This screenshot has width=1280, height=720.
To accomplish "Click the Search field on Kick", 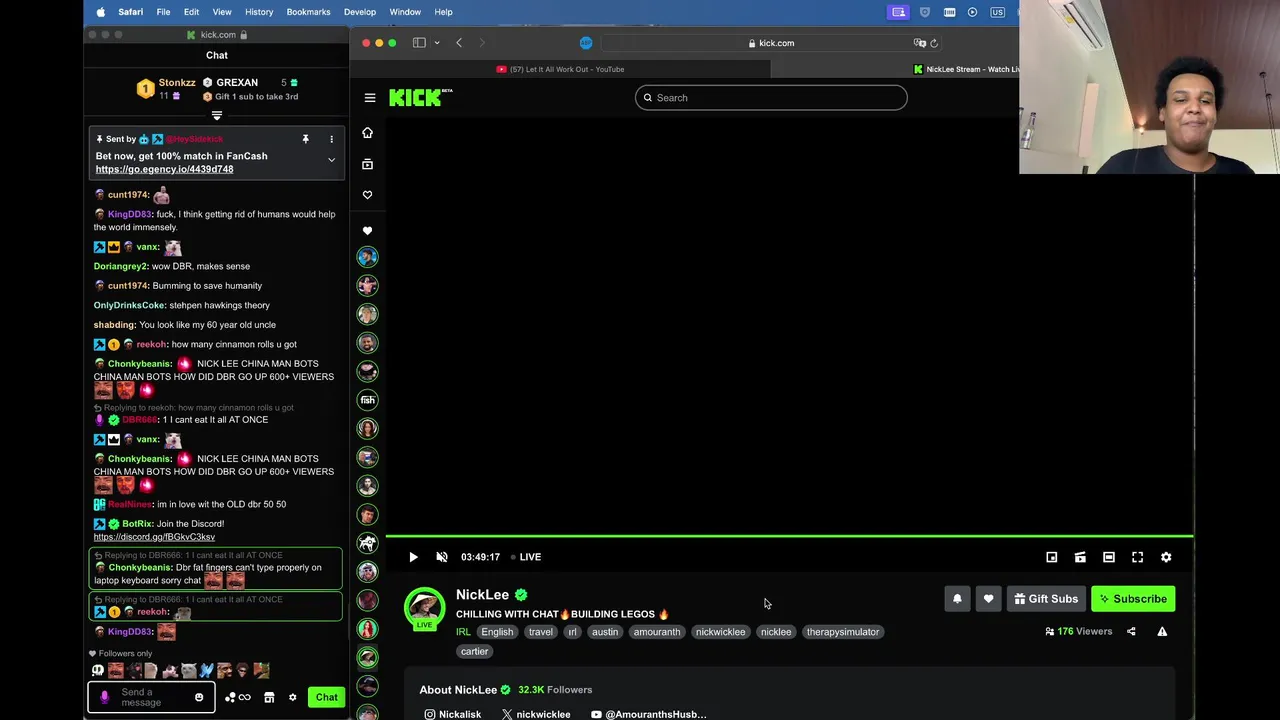I will coord(771,98).
